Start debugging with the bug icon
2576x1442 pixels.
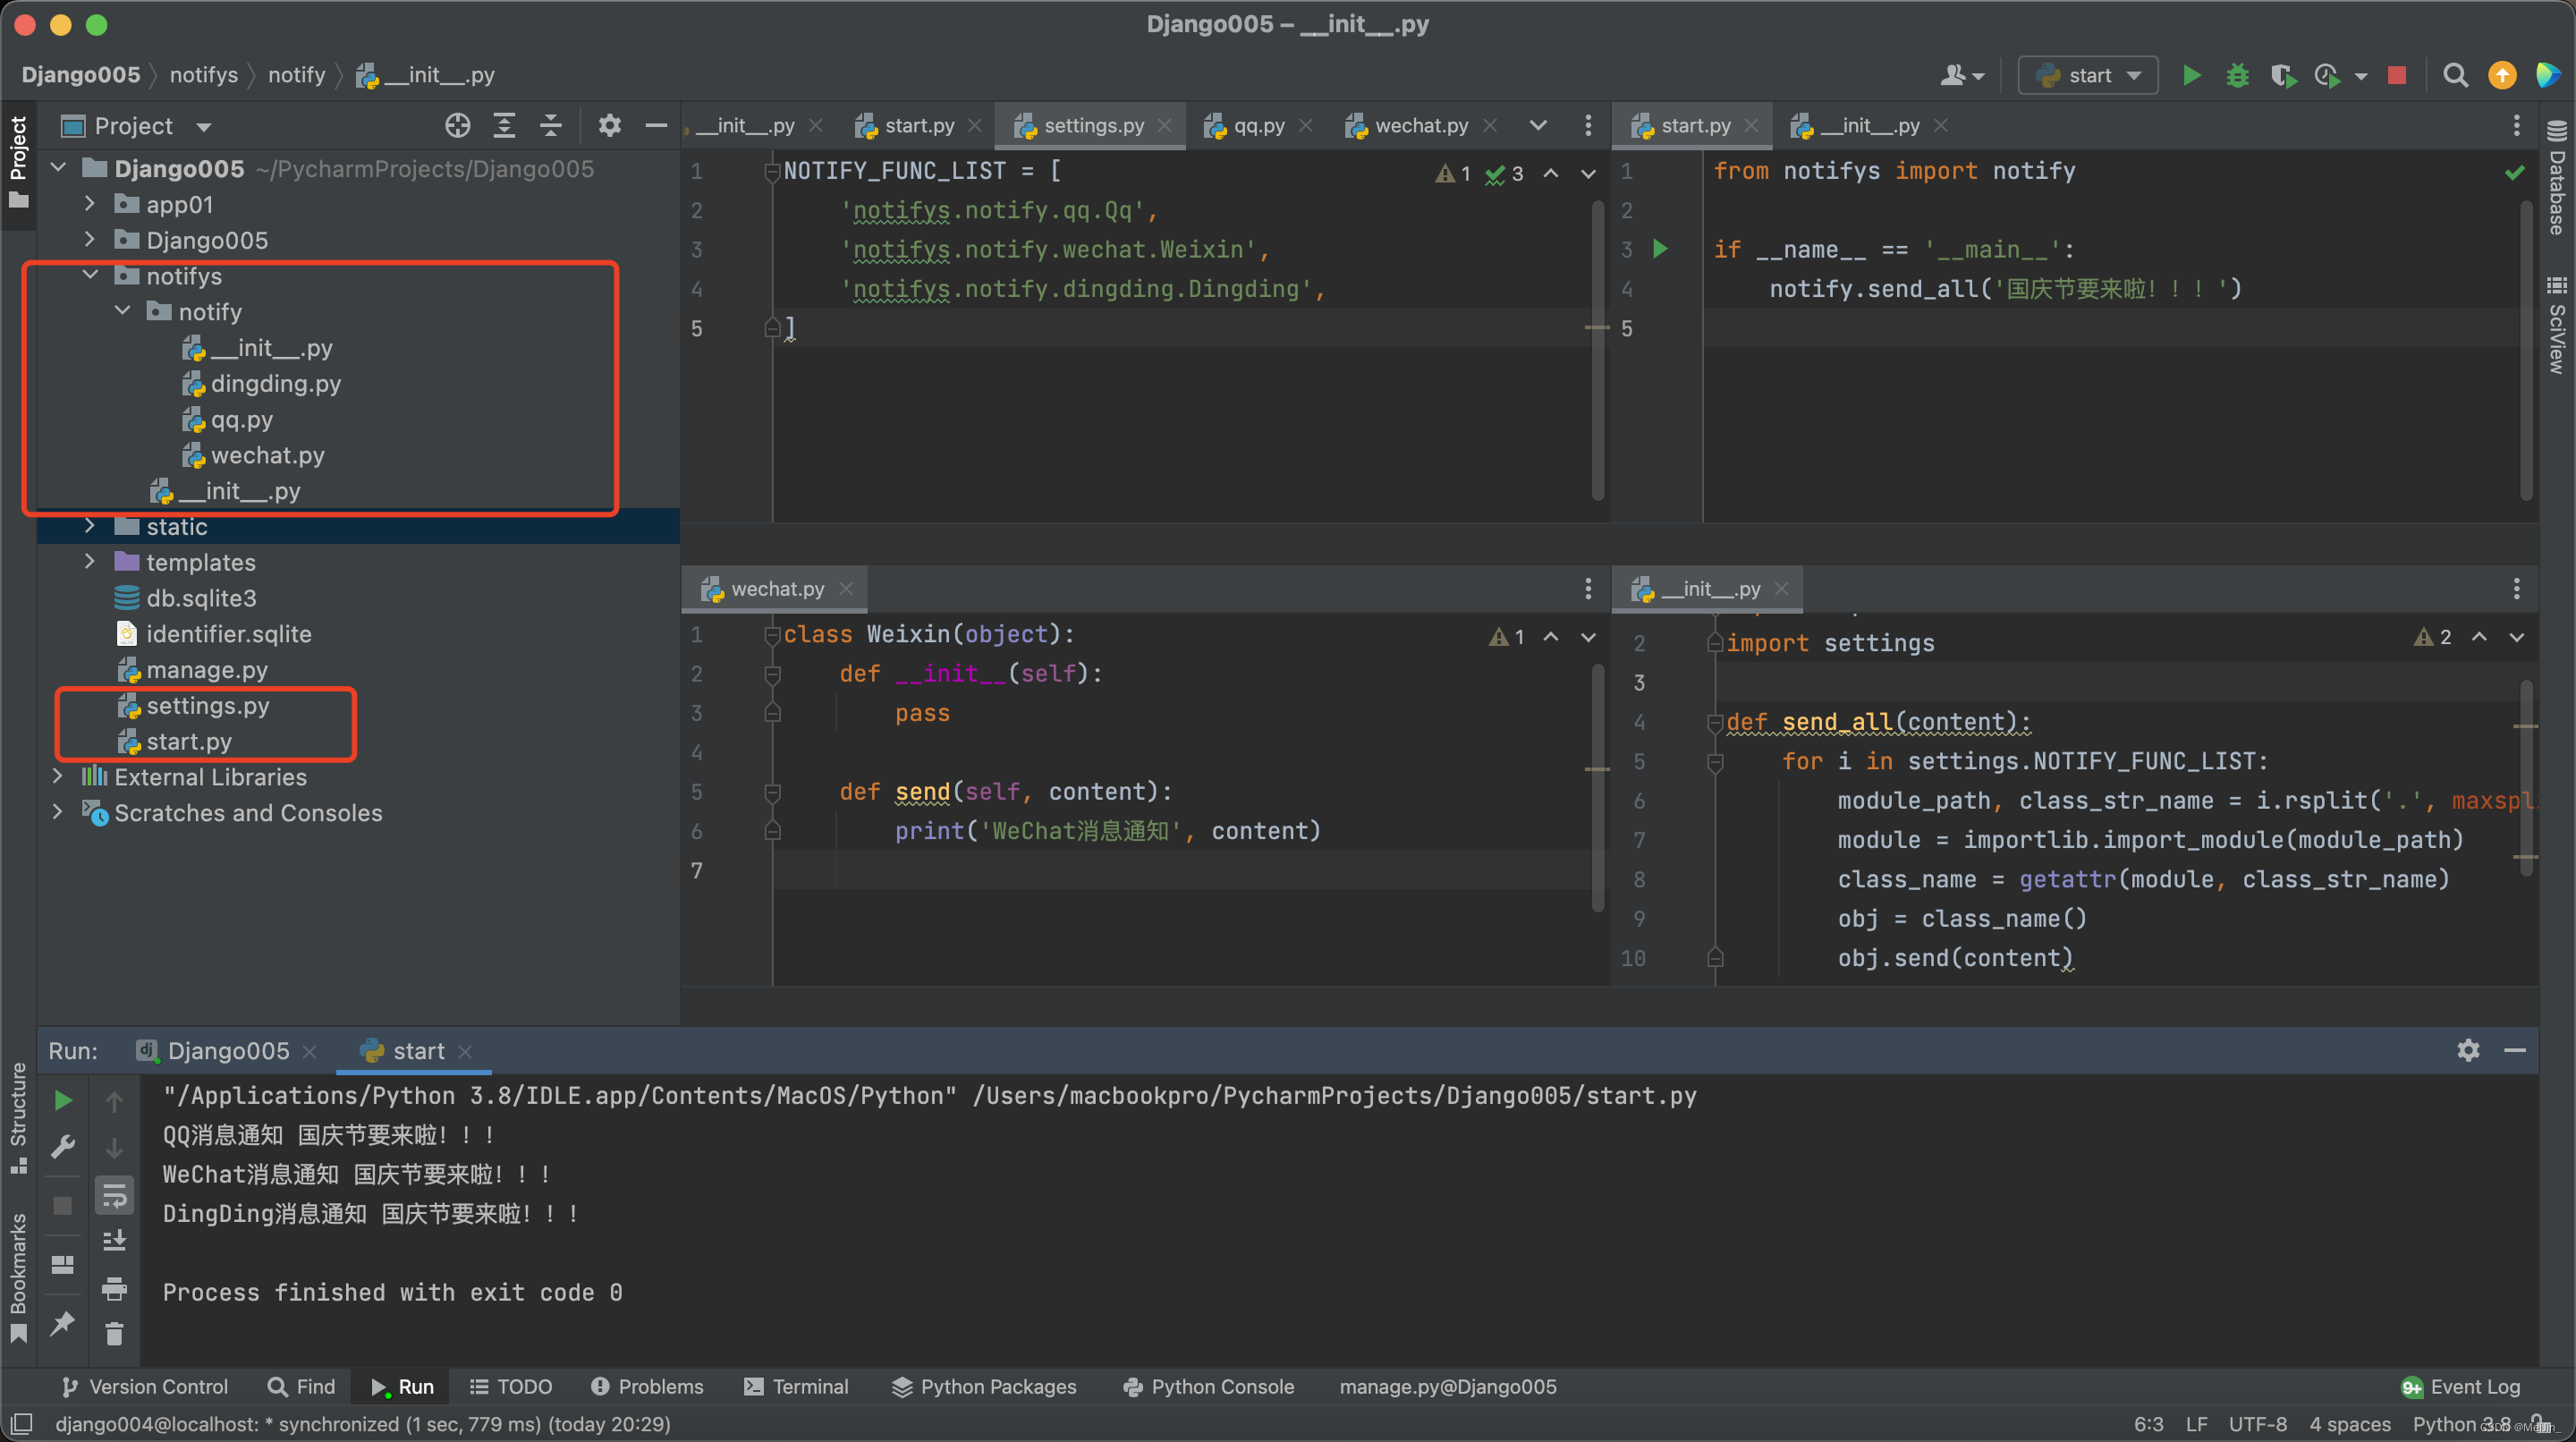(2237, 75)
